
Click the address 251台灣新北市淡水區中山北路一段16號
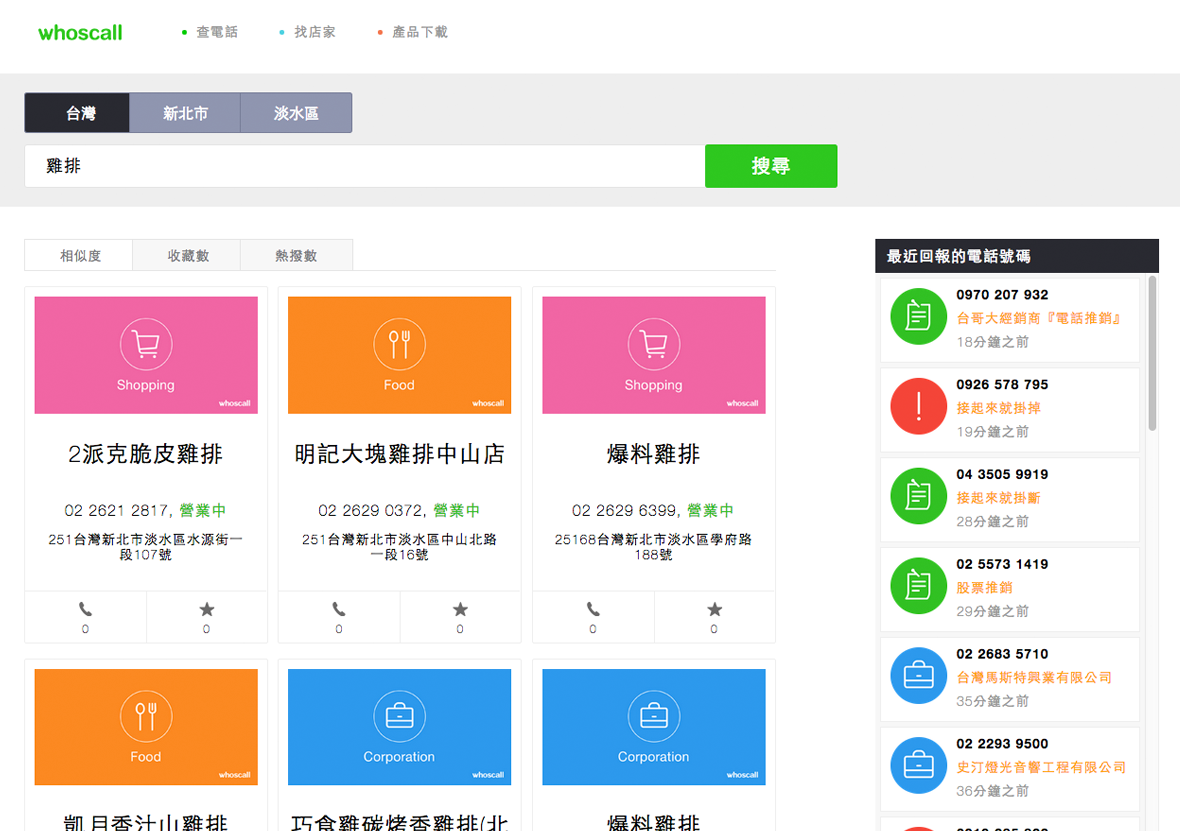tap(400, 547)
